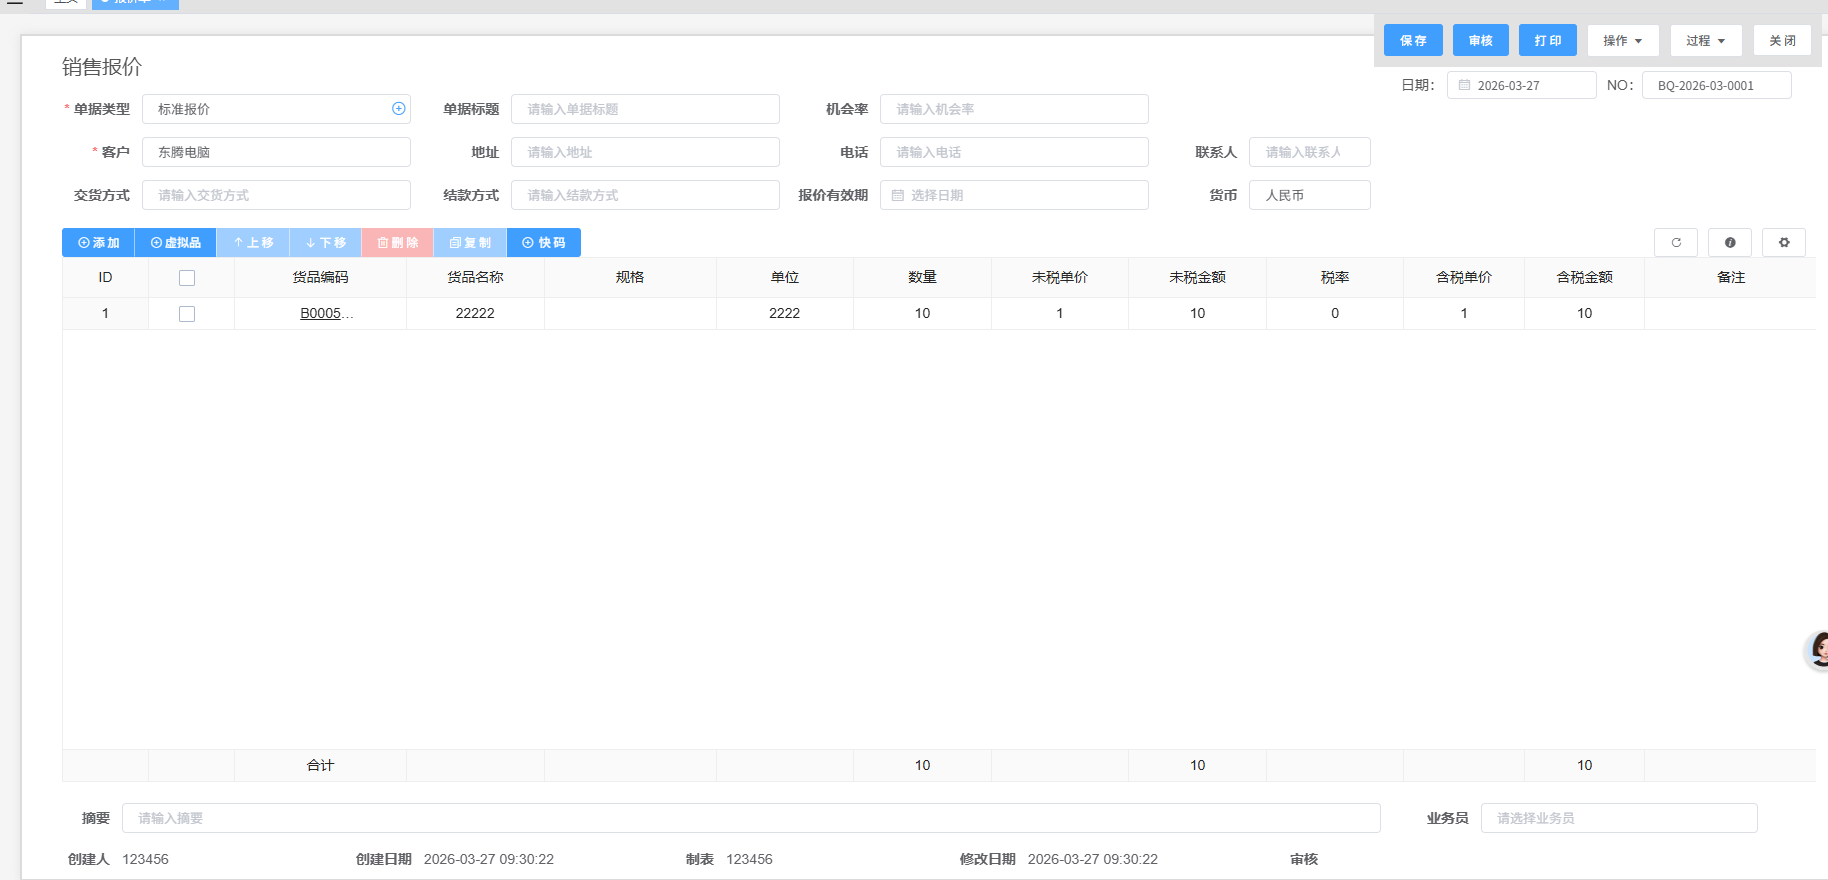This screenshot has height=880, width=1828.
Task: Click the 保存 save button
Action: tap(1413, 41)
